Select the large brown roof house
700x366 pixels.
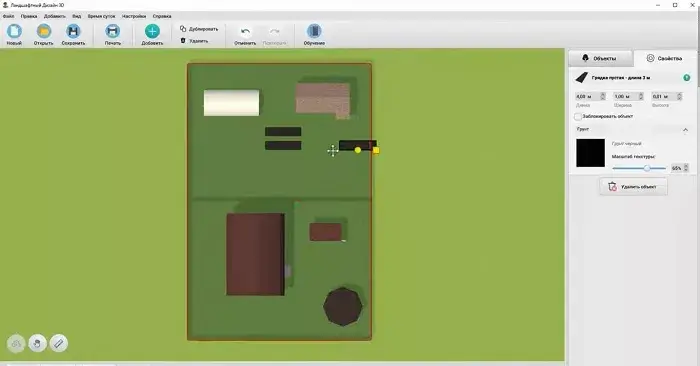[255, 254]
